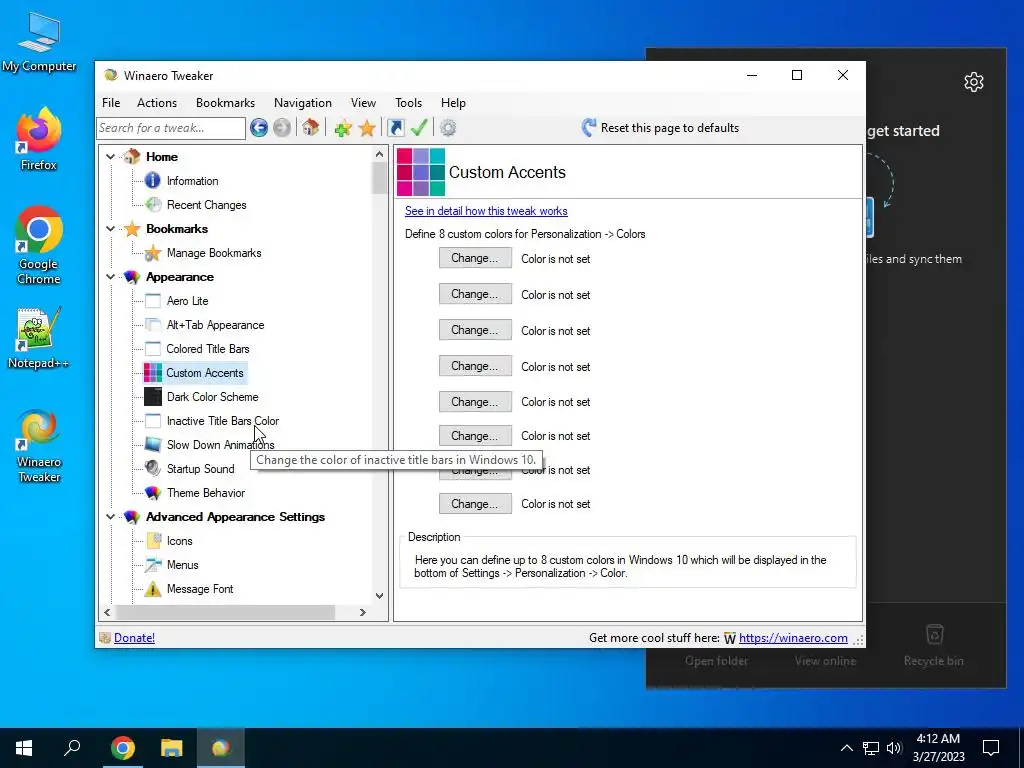Select Custom Accents in the tree
The image size is (1024, 768).
pyautogui.click(x=204, y=373)
